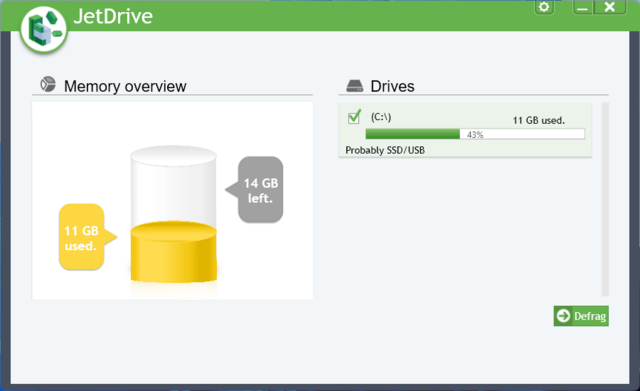The image size is (640, 391).
Task: Click the 'Memory overview' heading
Action: (x=125, y=87)
